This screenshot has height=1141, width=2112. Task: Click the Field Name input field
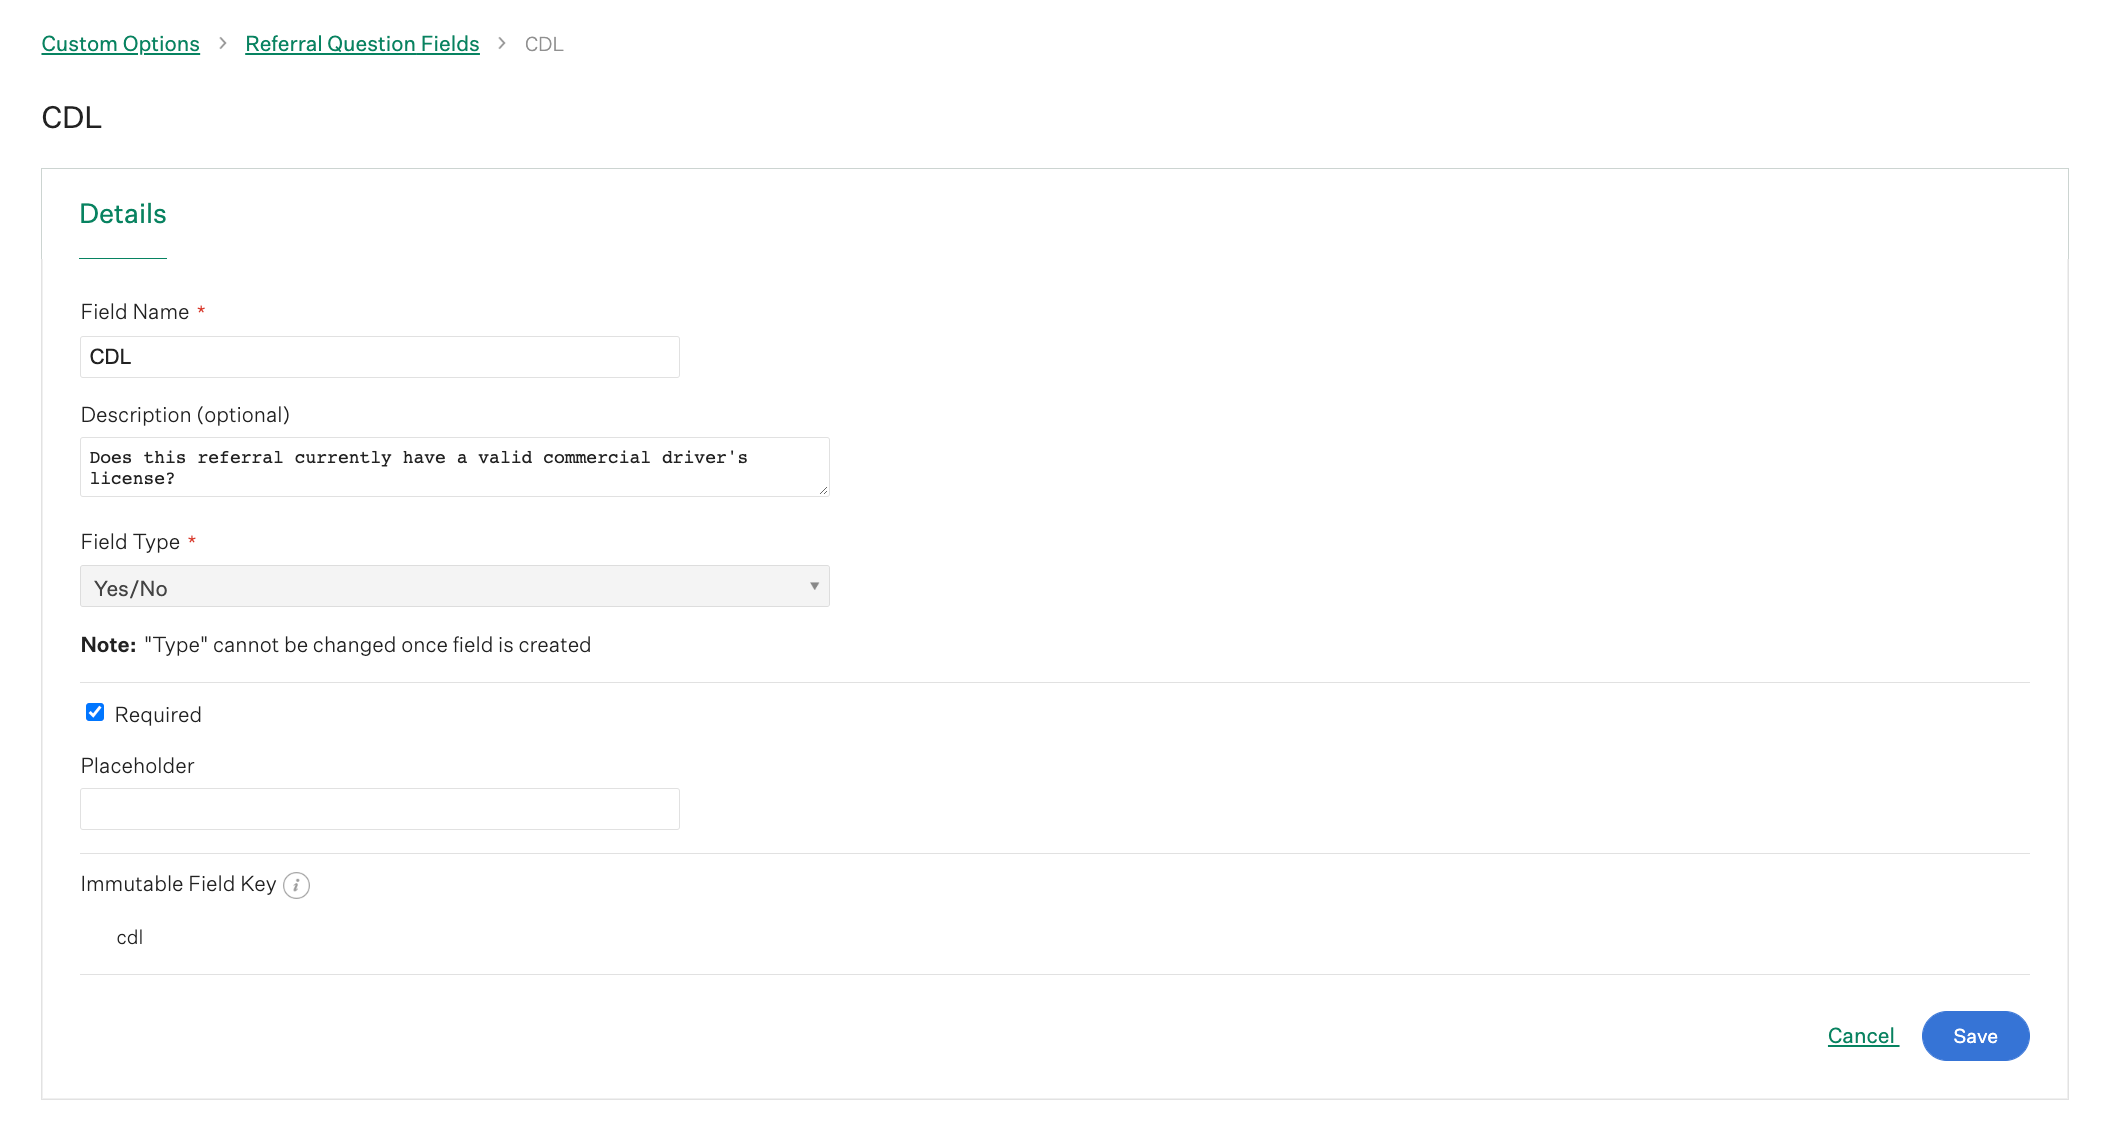pyautogui.click(x=379, y=357)
